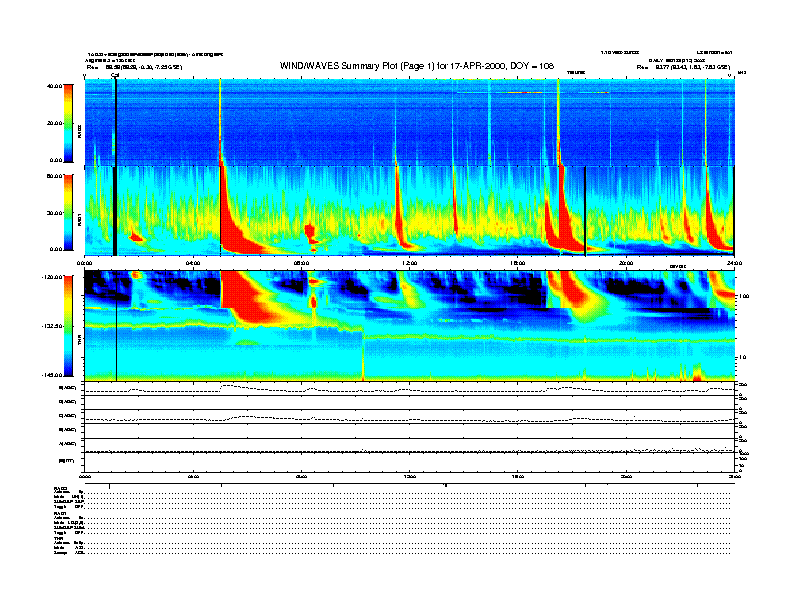792x612 pixels.
Task: Click the RAD2 heading in bottom status table
Action: coord(60,488)
